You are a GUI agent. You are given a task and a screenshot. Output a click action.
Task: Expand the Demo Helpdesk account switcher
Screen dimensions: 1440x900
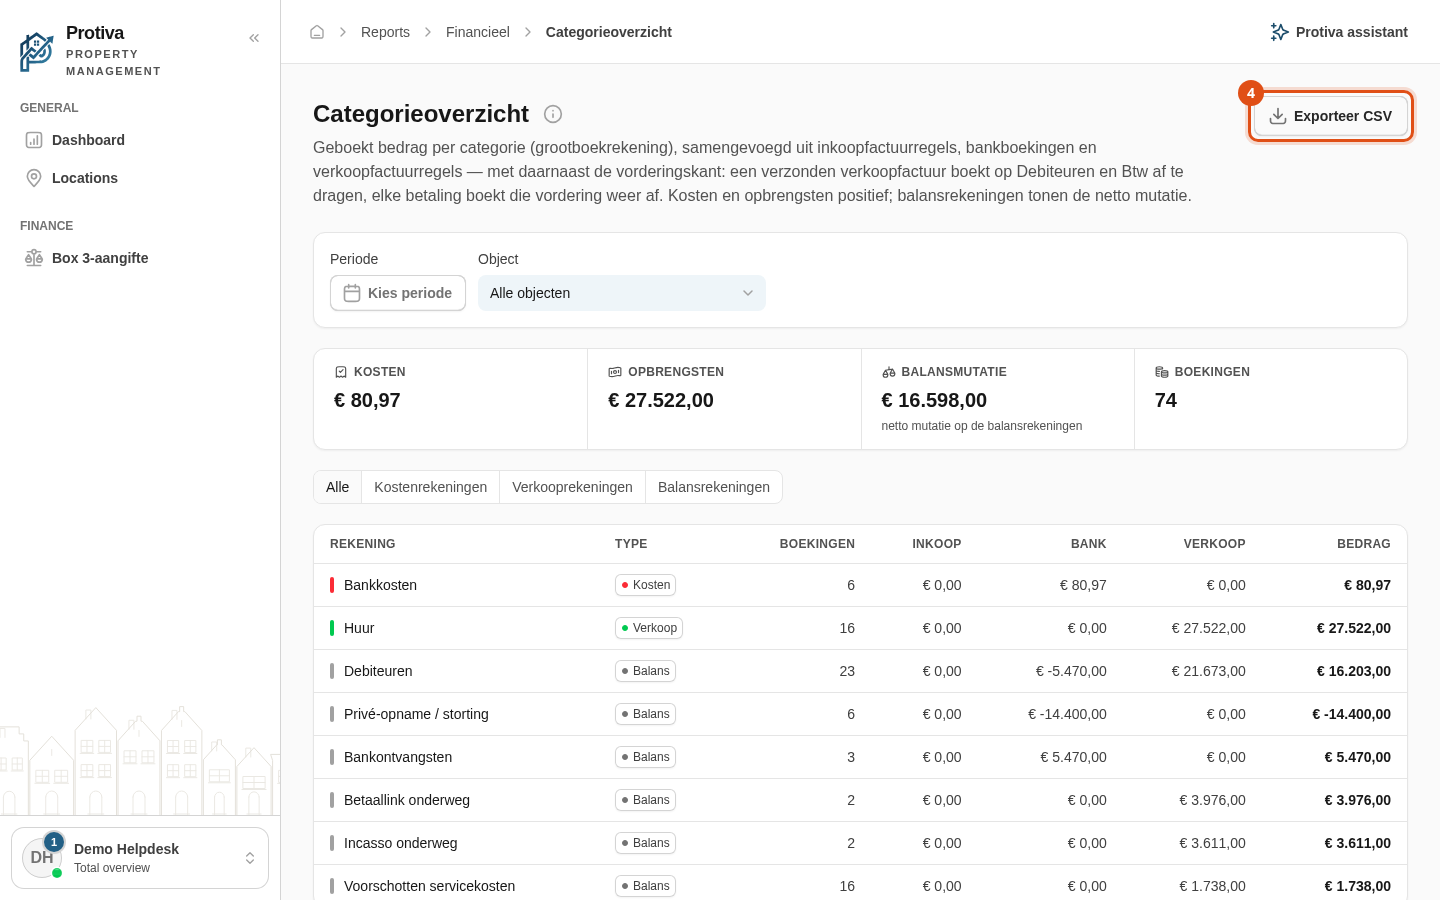[x=140, y=858]
